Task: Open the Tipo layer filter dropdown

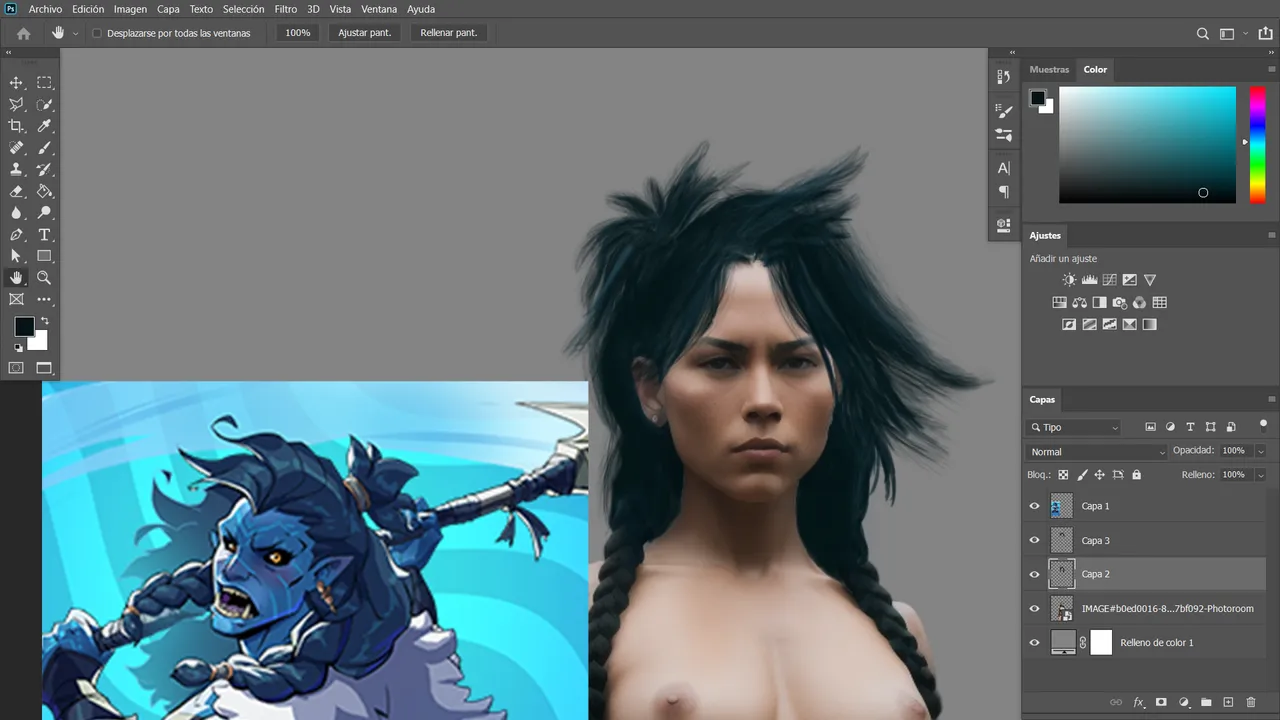Action: (x=1074, y=427)
